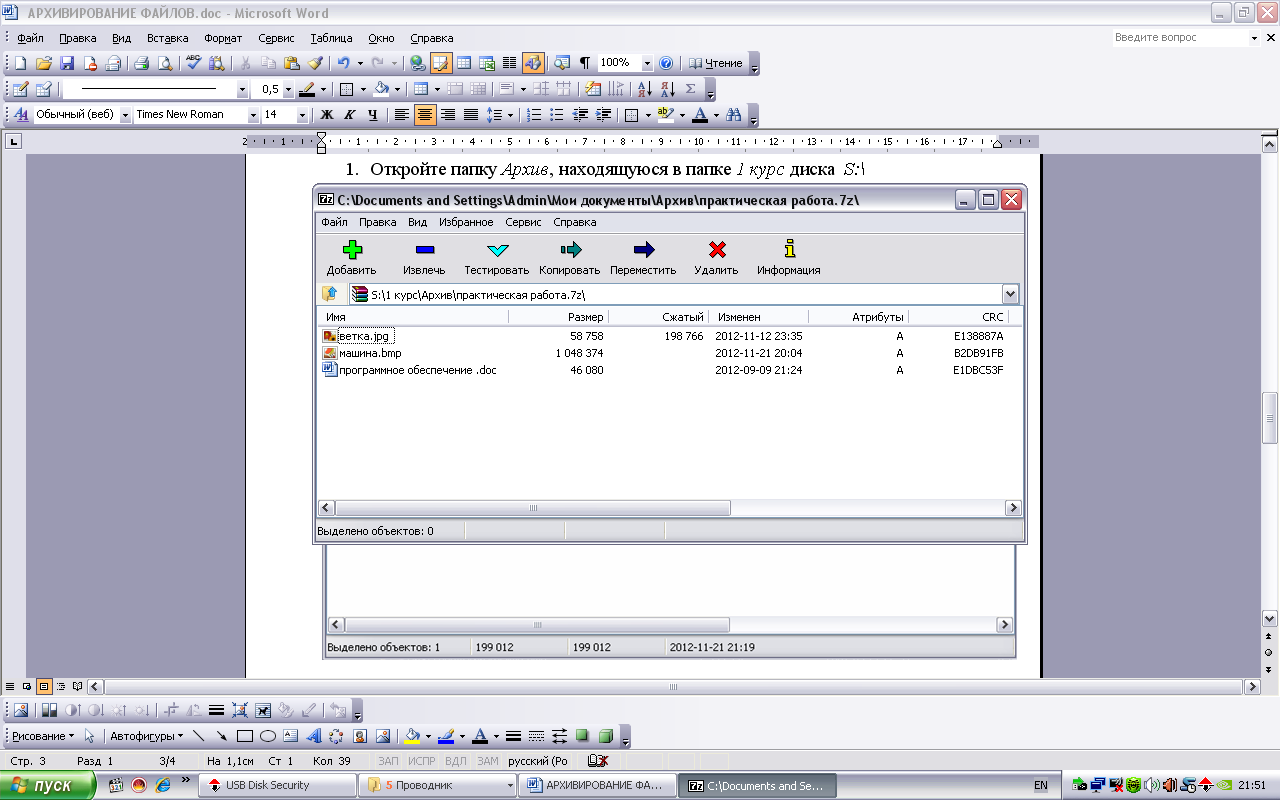Click the Insert Hyperlink globe icon
1280x800 pixels.
(x=417, y=63)
